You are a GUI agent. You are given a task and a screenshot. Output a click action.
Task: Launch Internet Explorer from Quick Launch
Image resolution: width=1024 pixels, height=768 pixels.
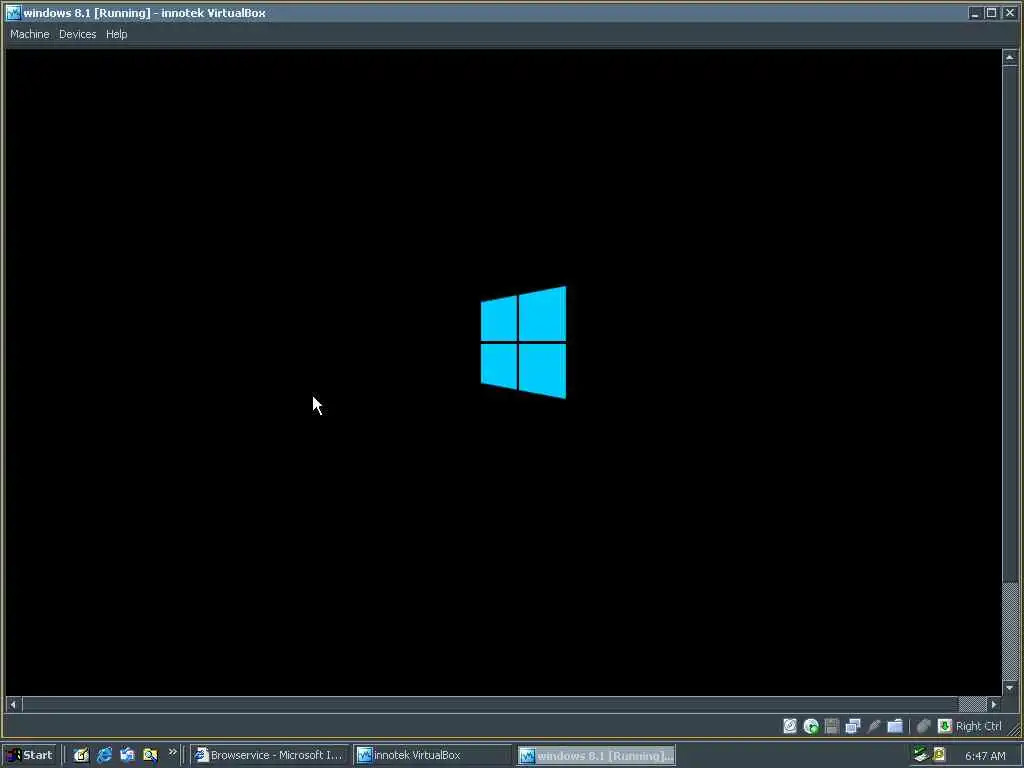point(104,756)
